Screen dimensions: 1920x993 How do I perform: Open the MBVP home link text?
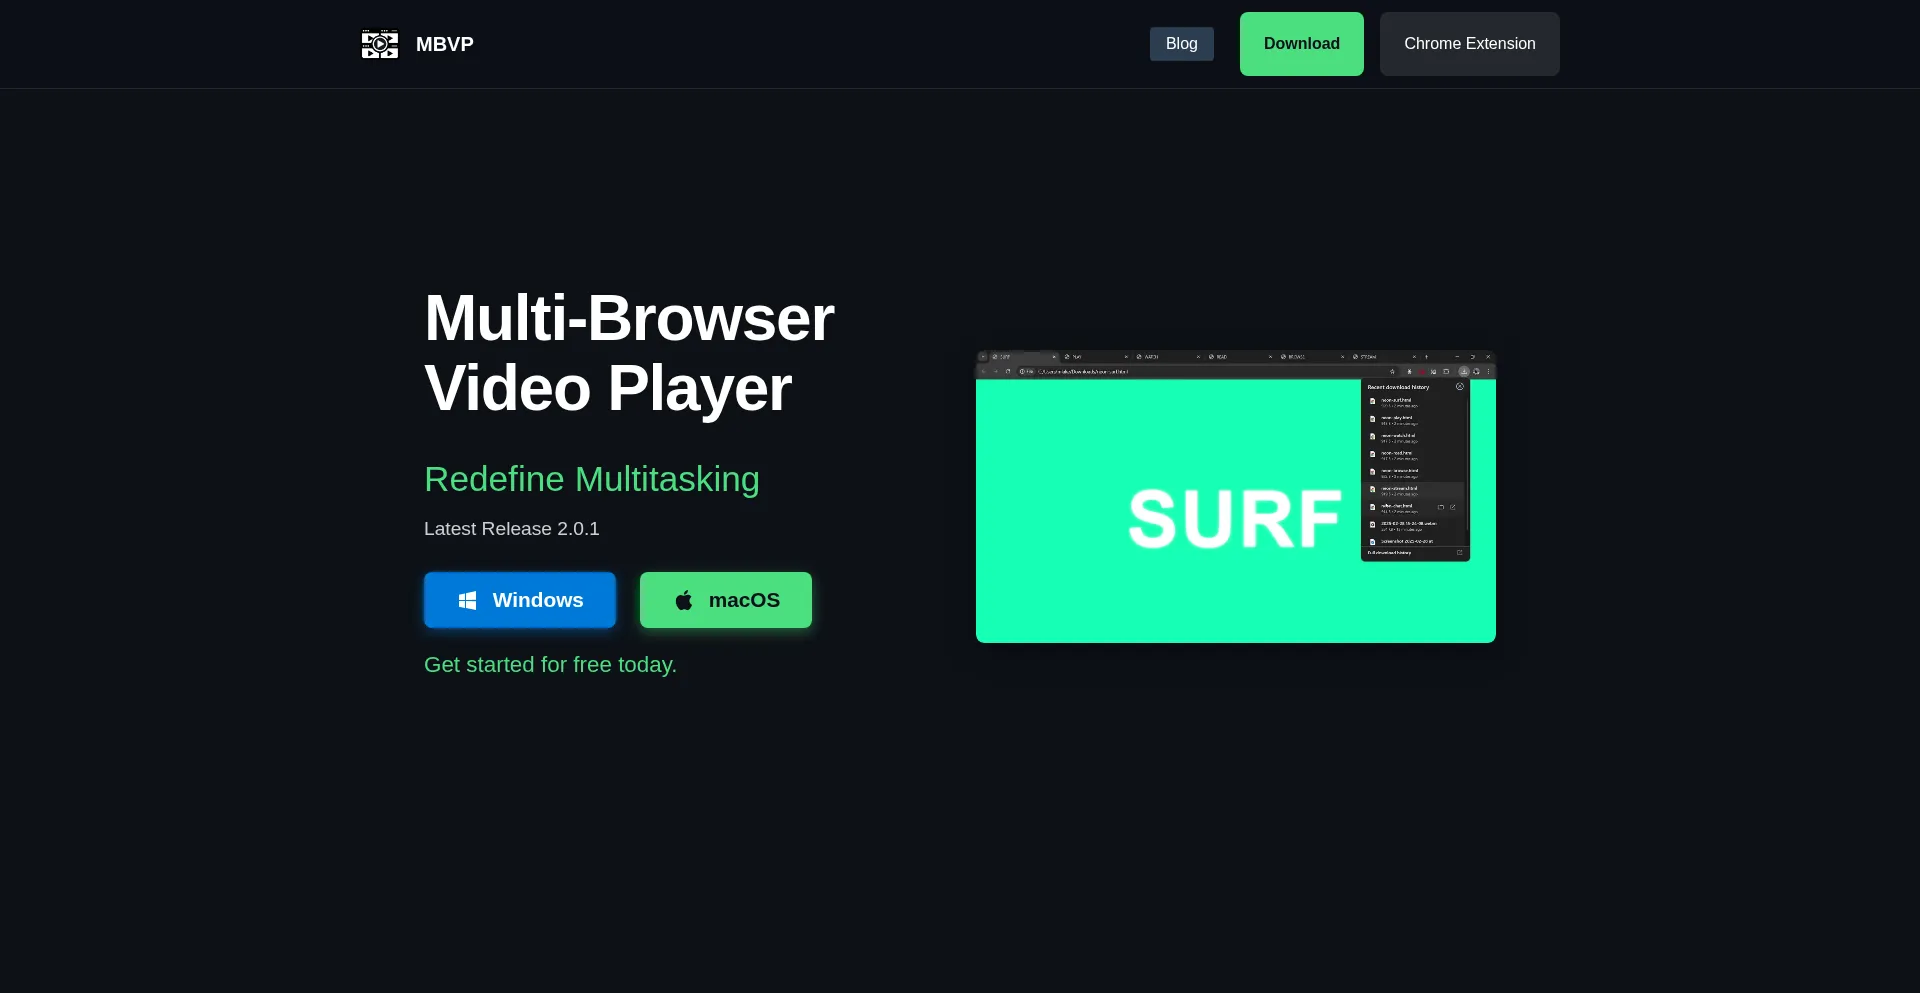click(445, 44)
